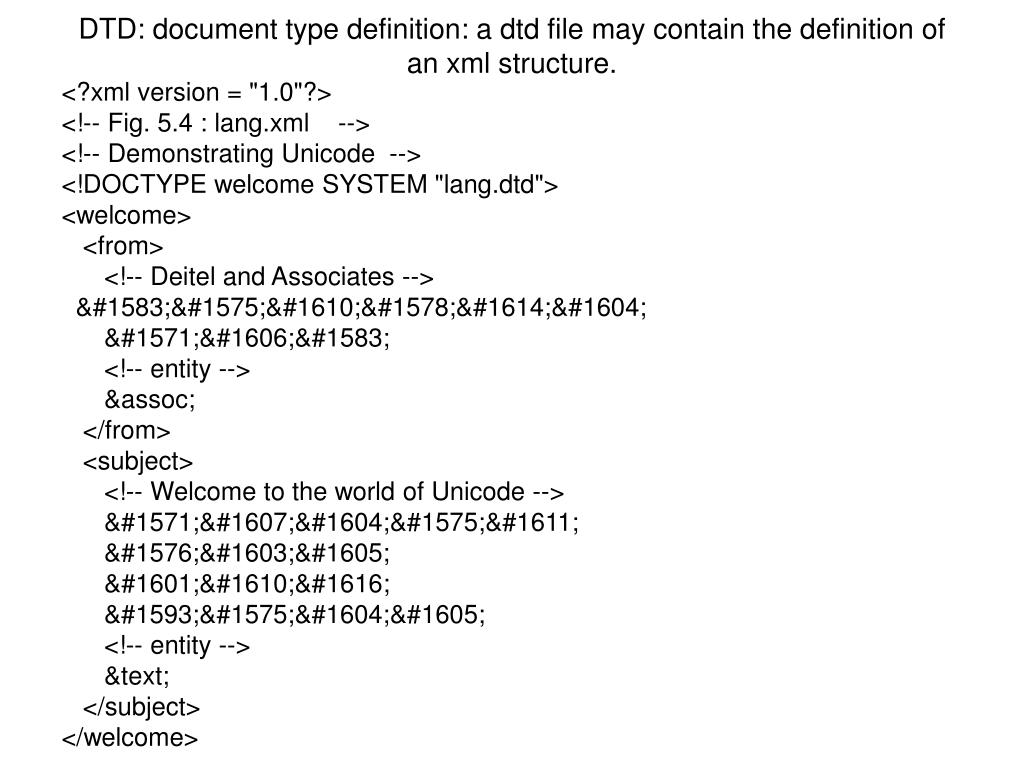Click the entity line starting with &#1583;
Screen dimensions: 1024x768
pyautogui.click(x=362, y=308)
